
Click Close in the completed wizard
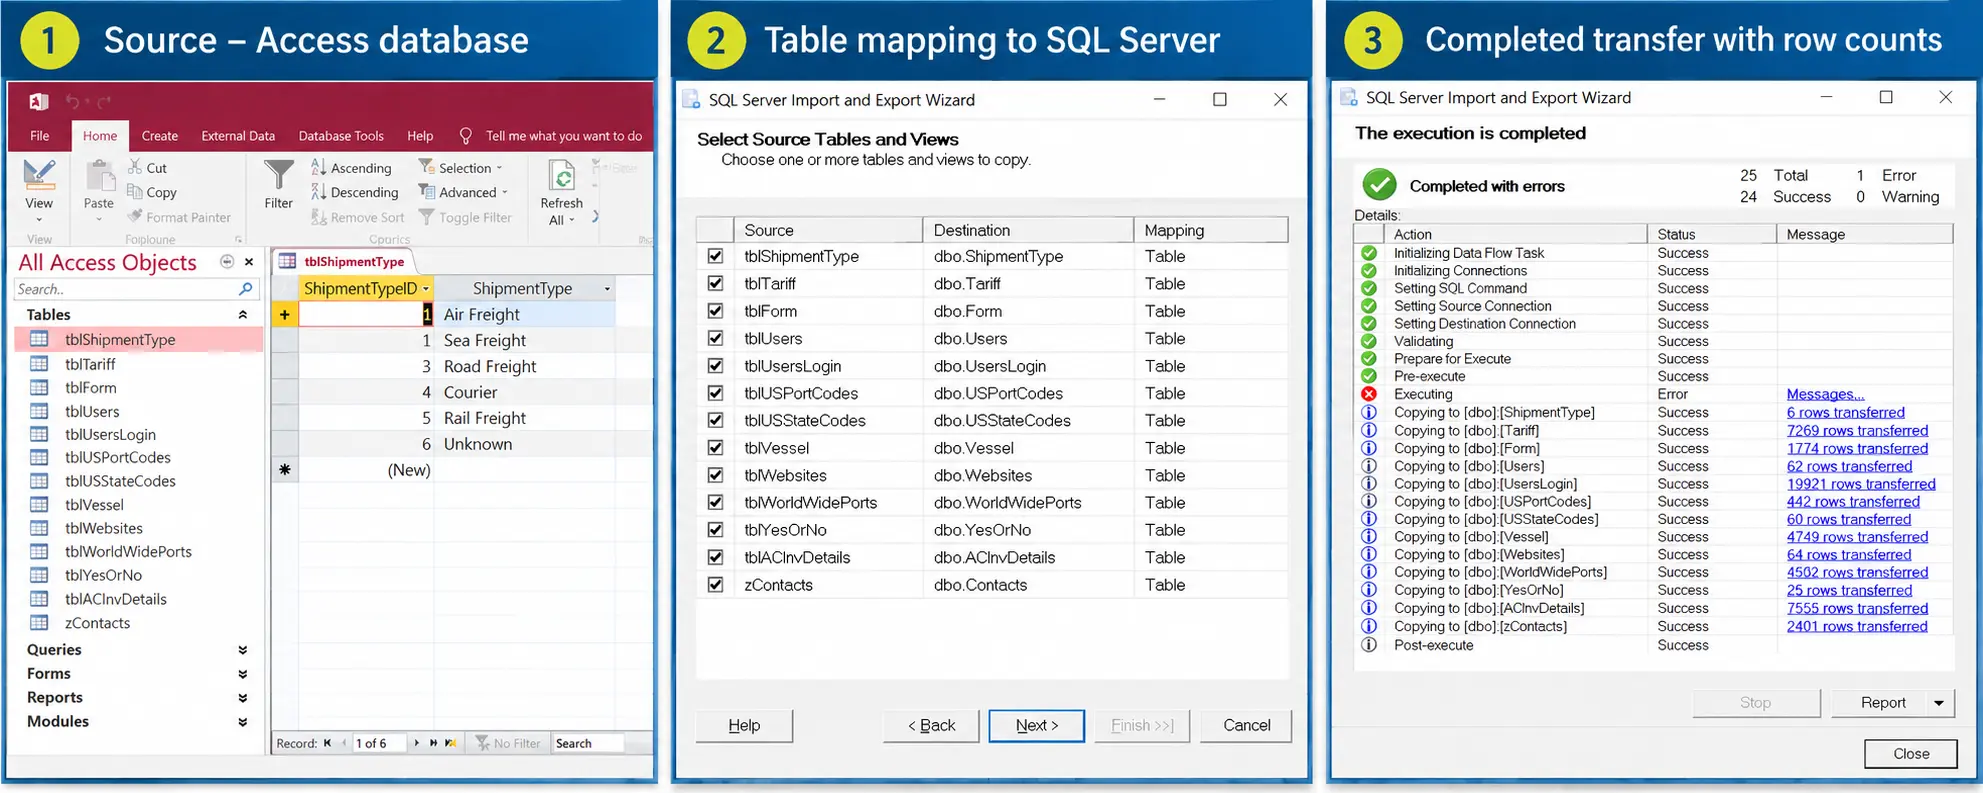pyautogui.click(x=1910, y=753)
